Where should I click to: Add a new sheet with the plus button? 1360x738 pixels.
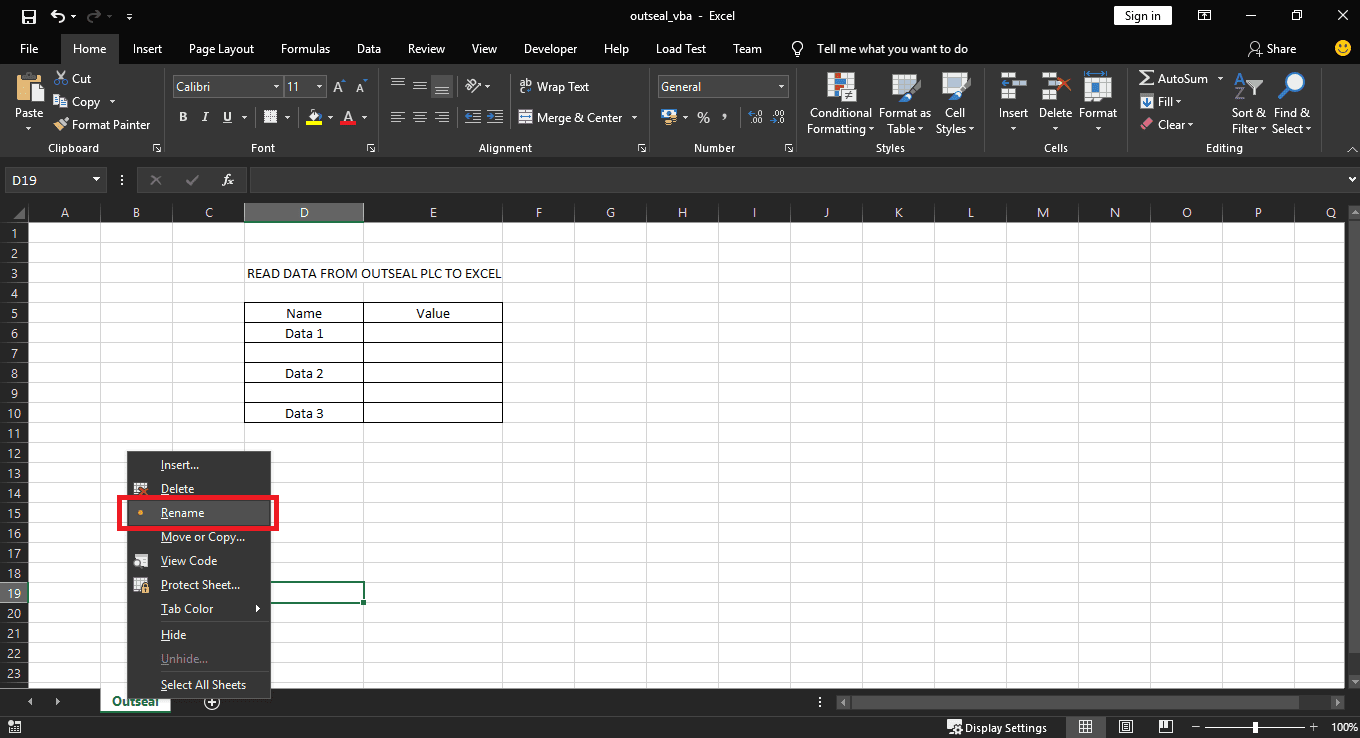pyautogui.click(x=210, y=701)
